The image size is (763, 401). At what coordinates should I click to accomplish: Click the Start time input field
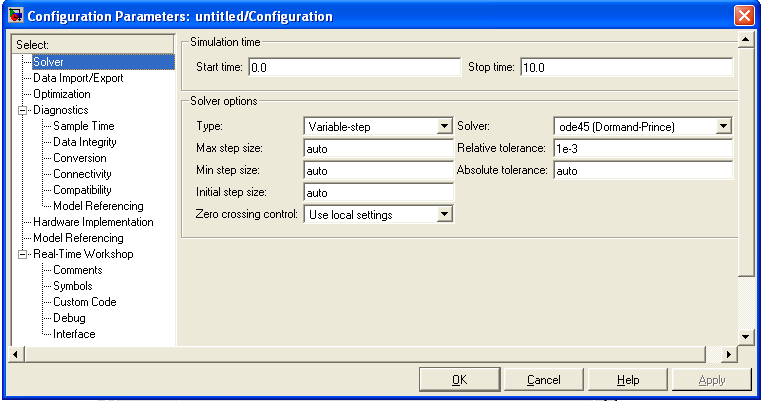(x=352, y=68)
